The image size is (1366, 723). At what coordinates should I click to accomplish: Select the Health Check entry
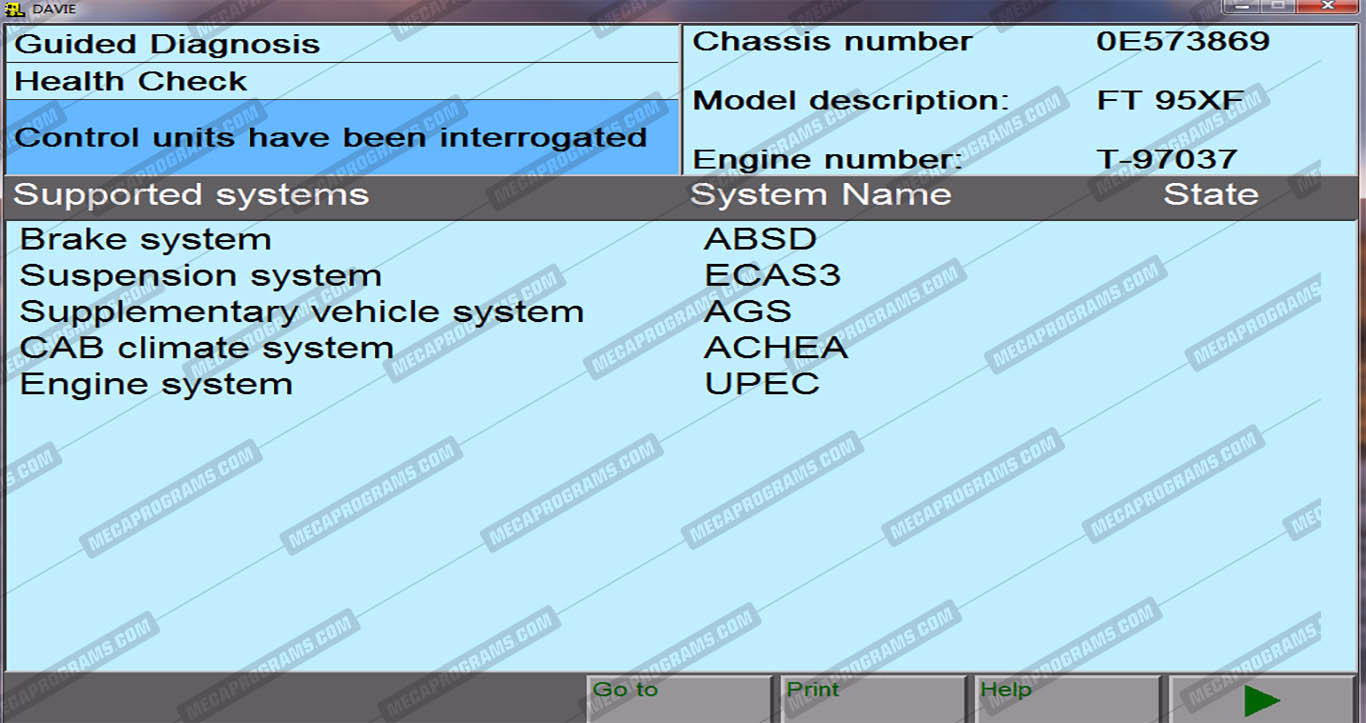(x=131, y=81)
